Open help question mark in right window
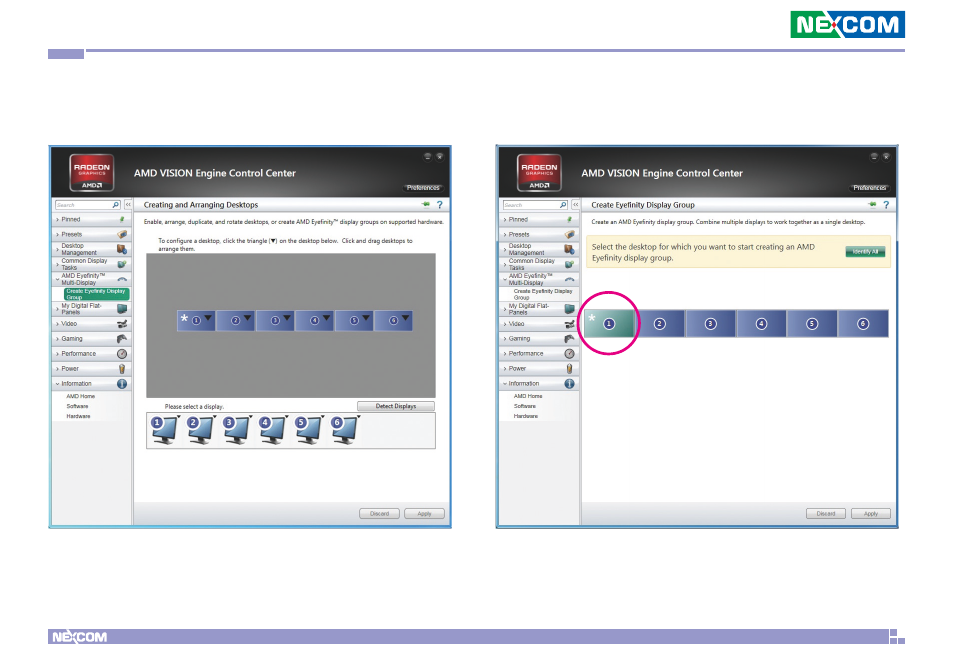 coord(886,205)
